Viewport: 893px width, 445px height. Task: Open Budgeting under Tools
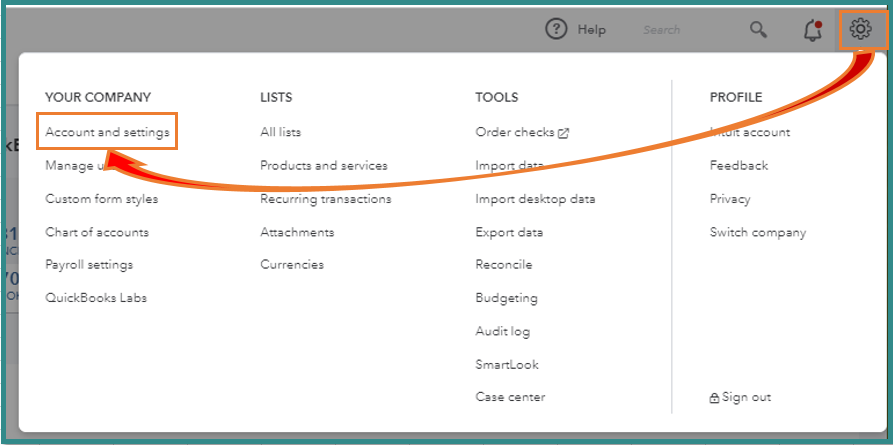coord(506,298)
